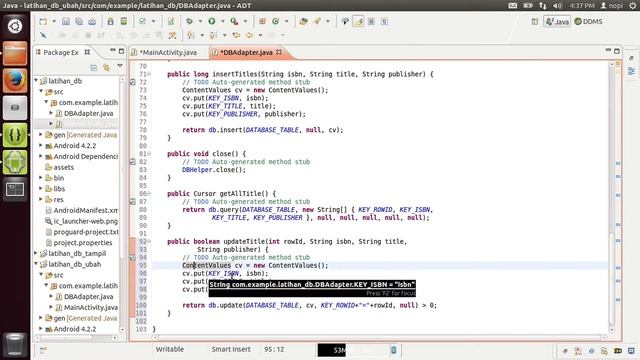
Task: Click the Open Type toolbar icon
Action: tap(303, 21)
